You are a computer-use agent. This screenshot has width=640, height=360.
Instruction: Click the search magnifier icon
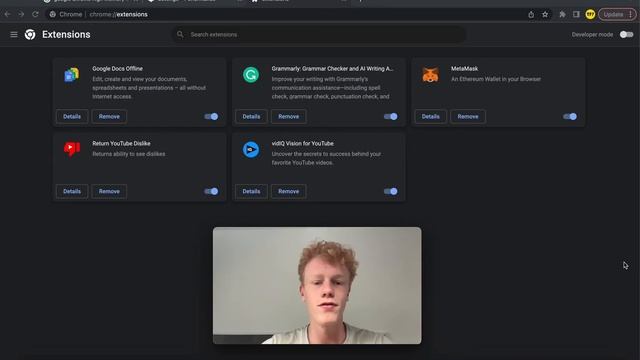[x=180, y=34]
